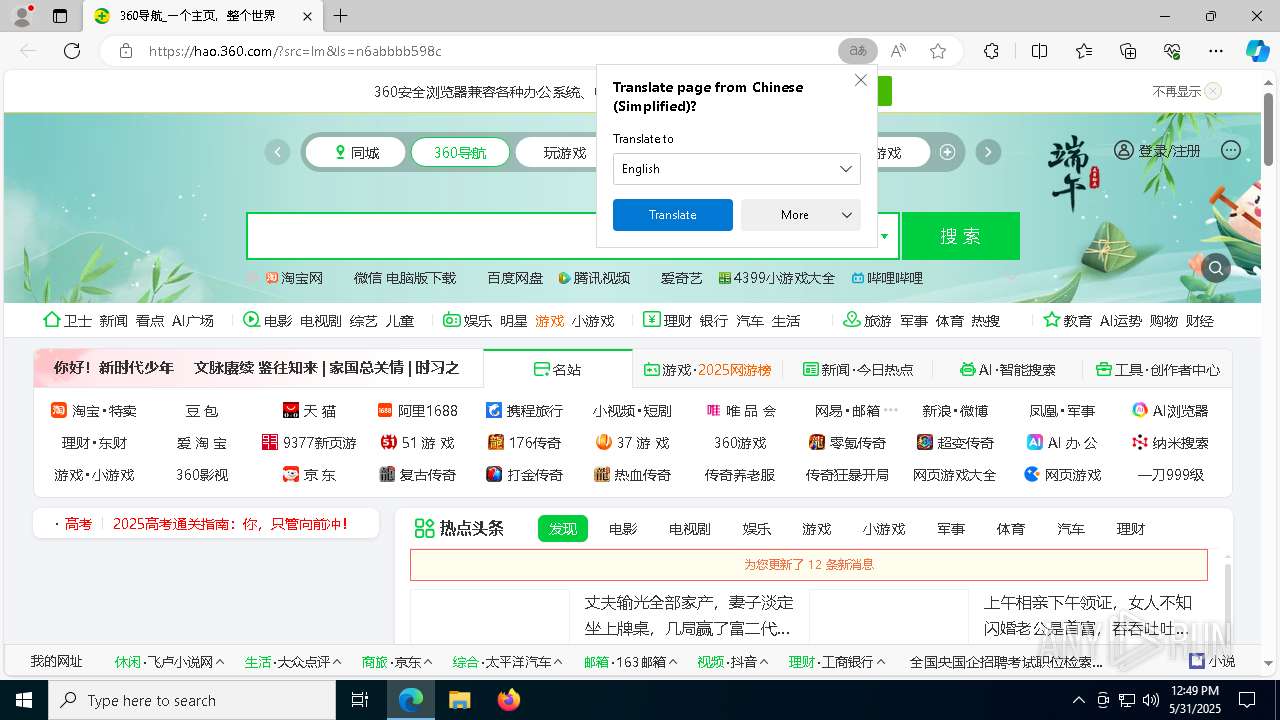
Task: Click the blue Translate button
Action: (x=673, y=215)
